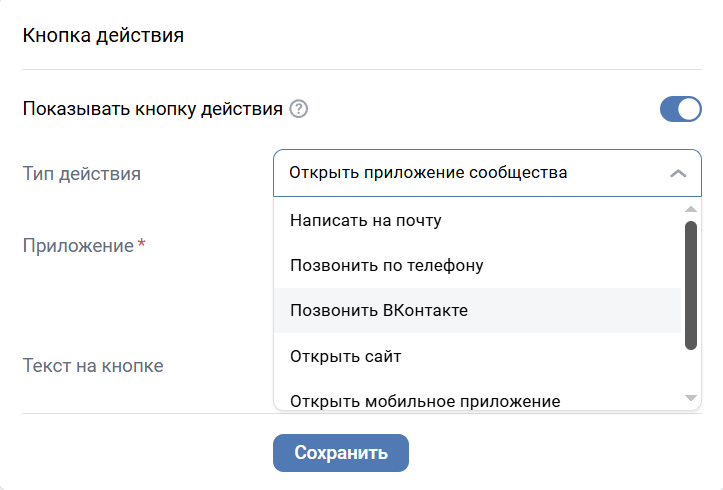Screen dimensions: 723x490
Task: Click the red required asterisk by 'Приложение'
Action: coord(142,244)
